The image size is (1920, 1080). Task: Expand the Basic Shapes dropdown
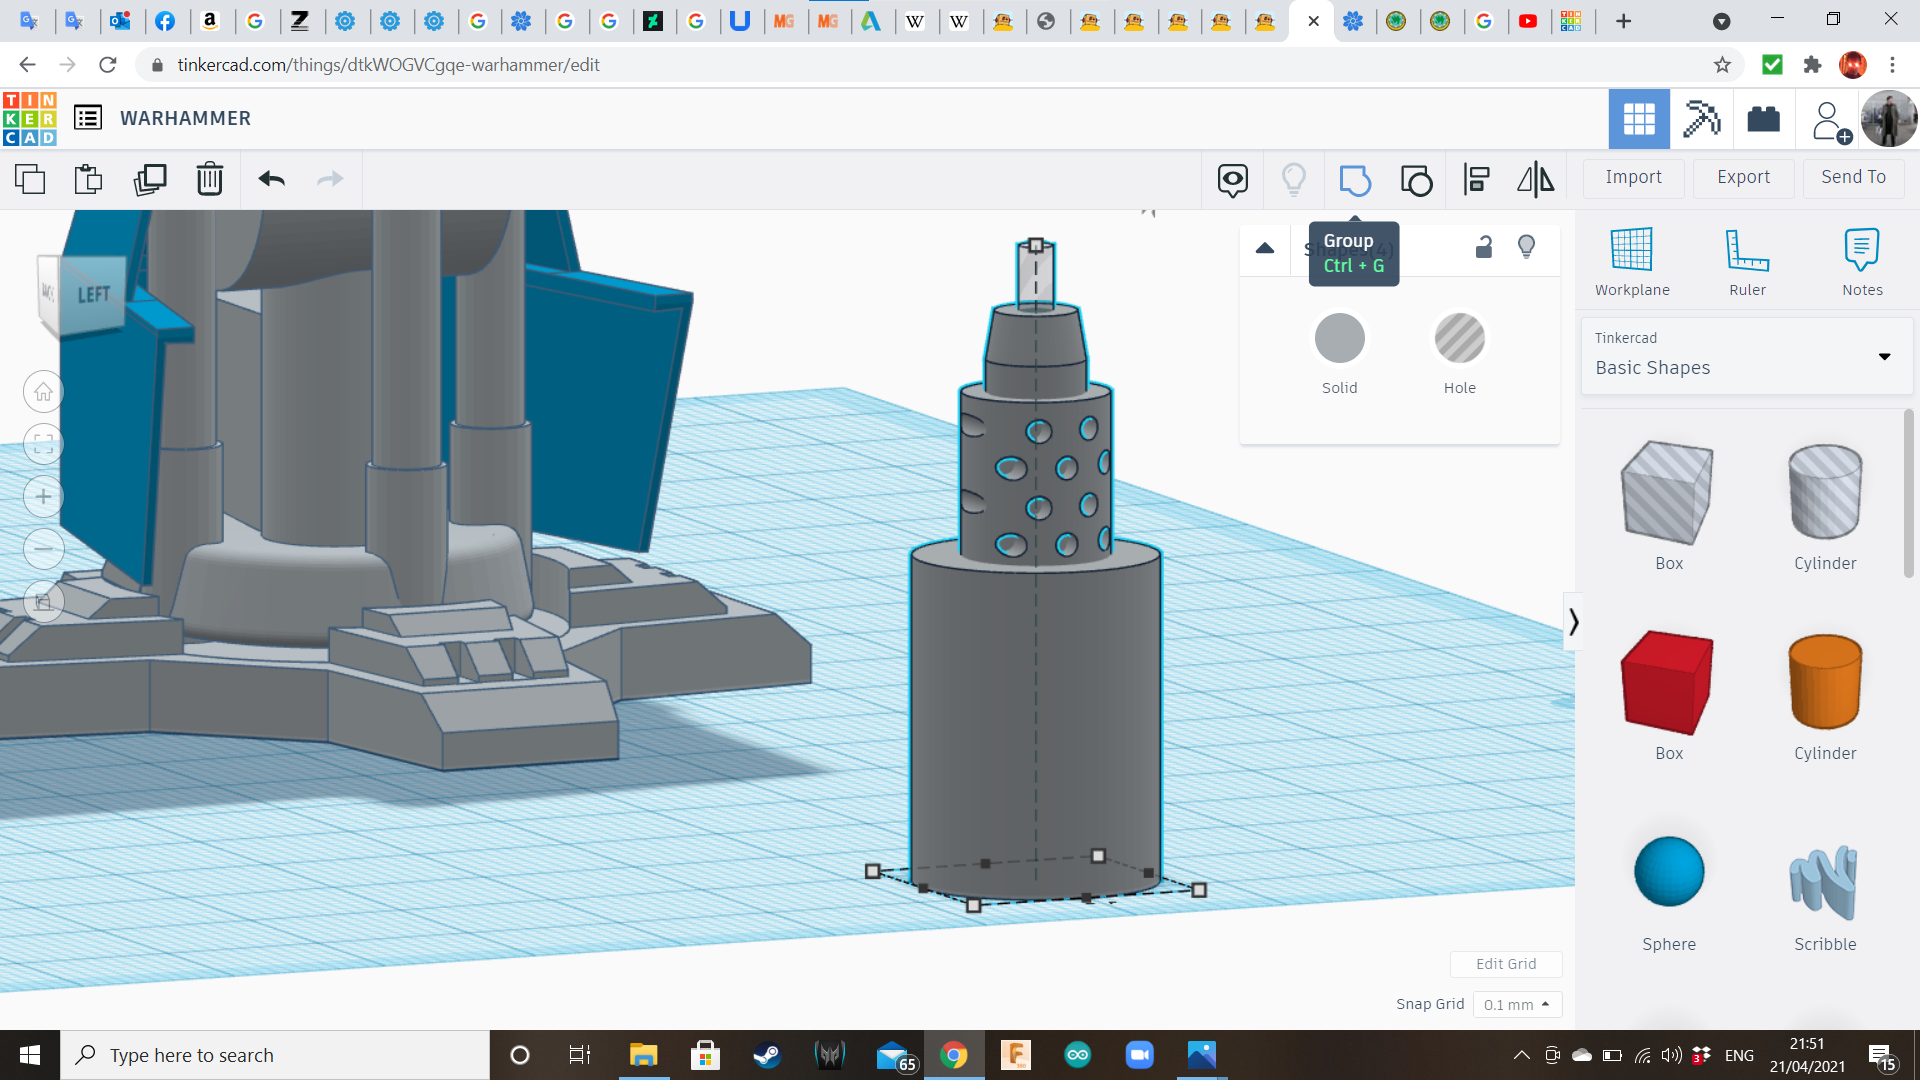point(1884,356)
